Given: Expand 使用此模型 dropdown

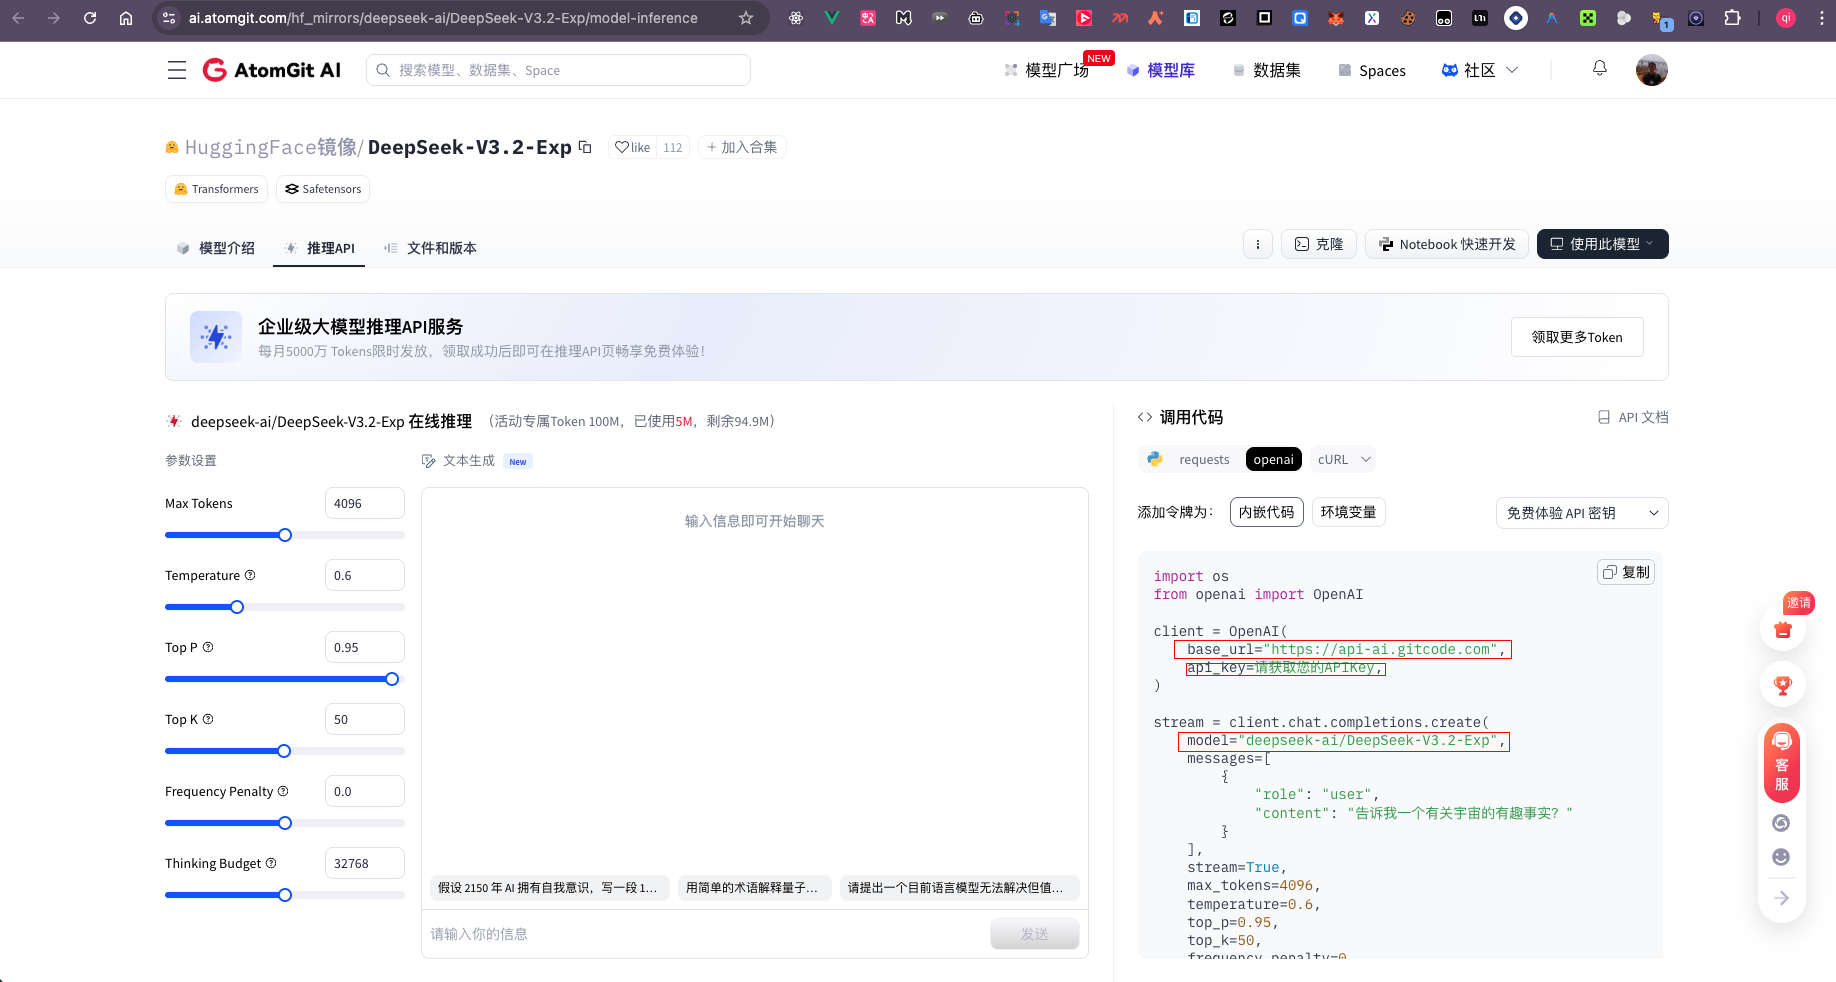Looking at the screenshot, I should pyautogui.click(x=1603, y=244).
